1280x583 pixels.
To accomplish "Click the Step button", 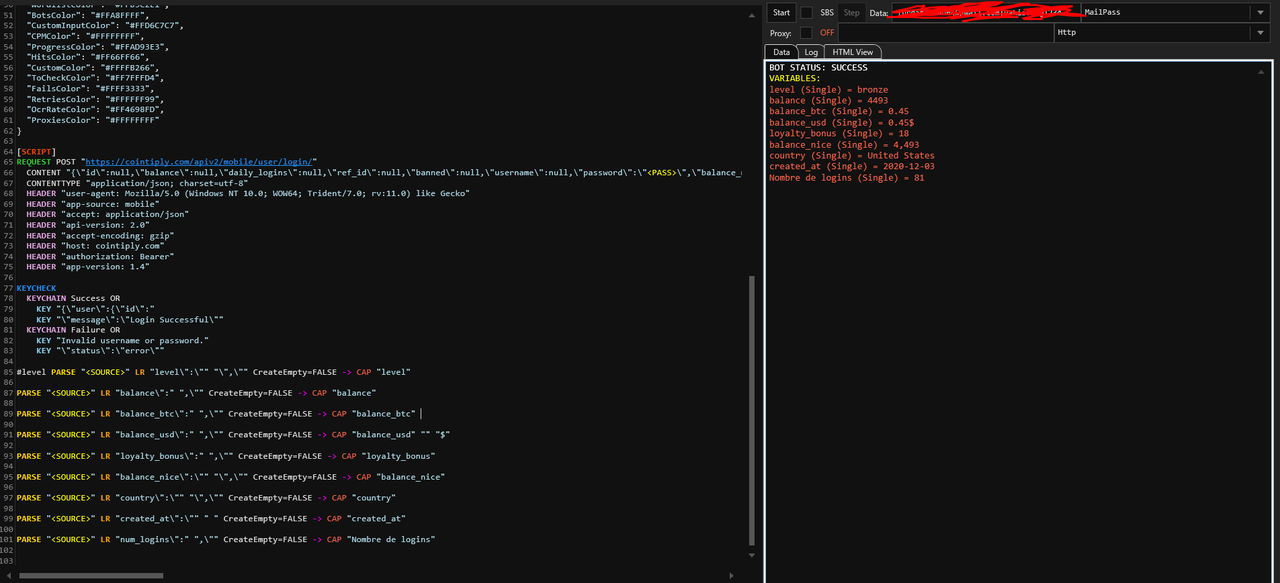I will pos(852,13).
